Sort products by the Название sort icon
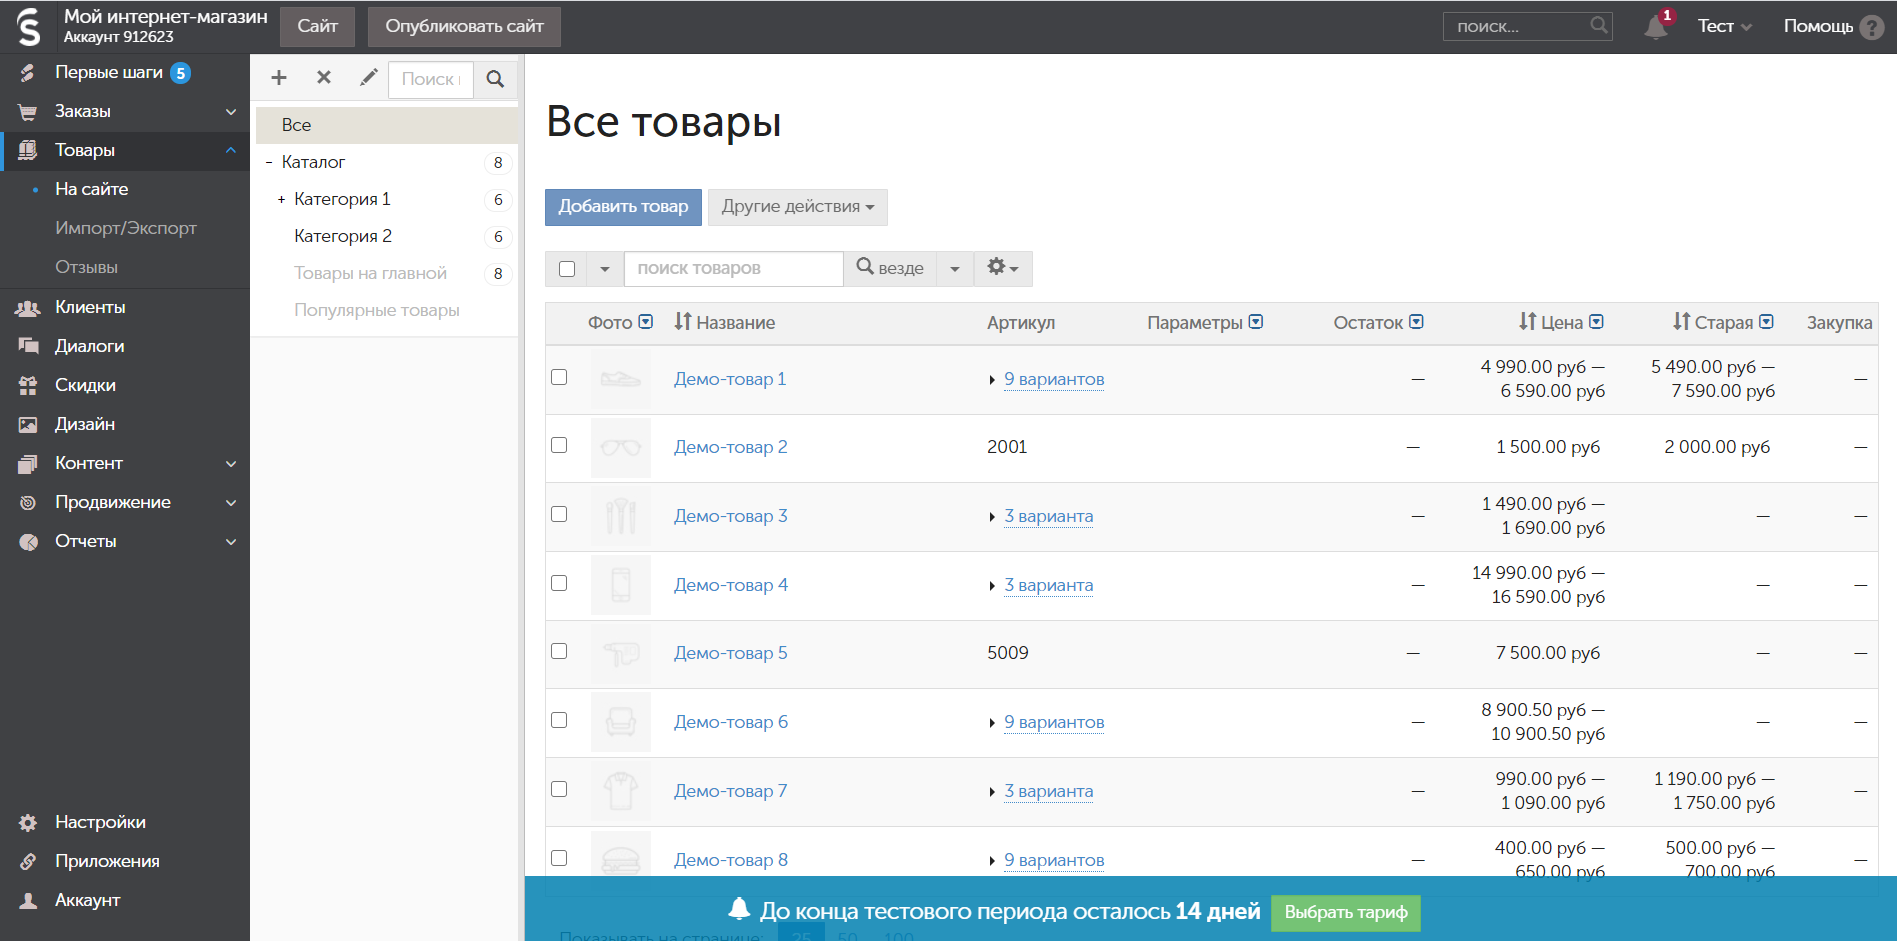 pyautogui.click(x=683, y=322)
